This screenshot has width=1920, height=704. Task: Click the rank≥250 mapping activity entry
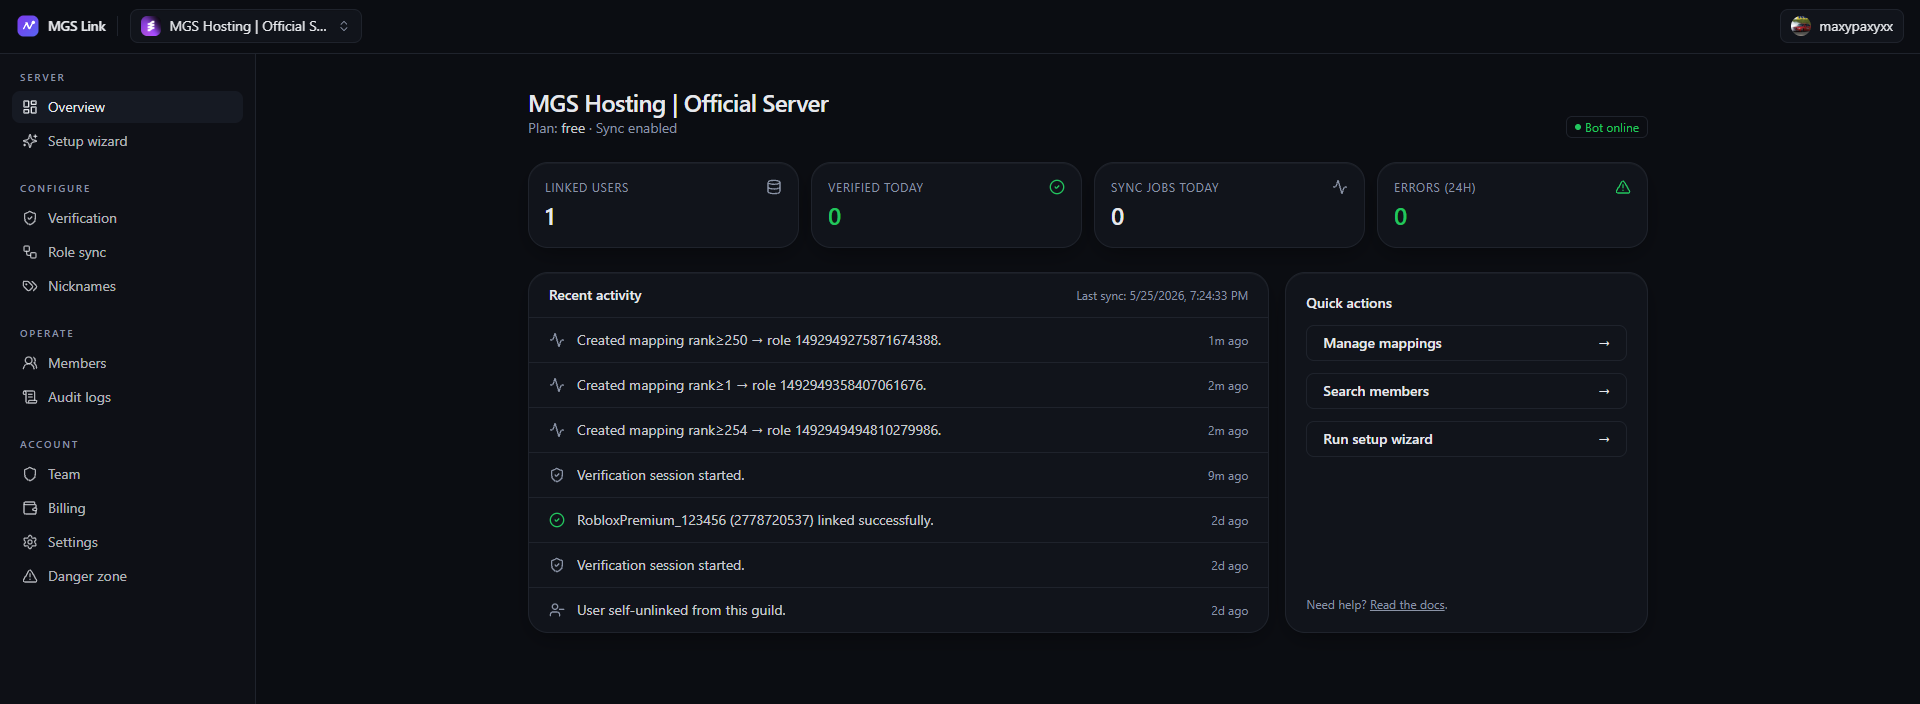tap(898, 340)
